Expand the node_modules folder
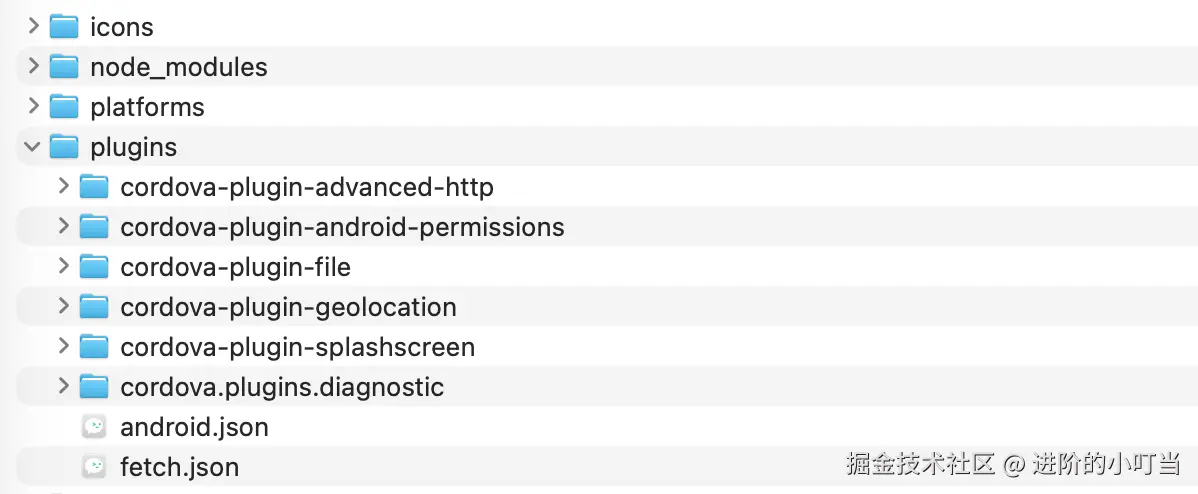1198x494 pixels. 33,67
